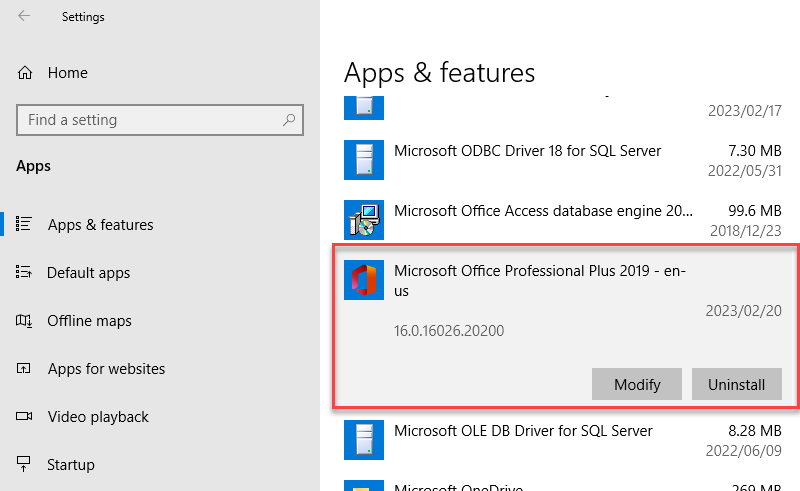The image size is (800, 491).
Task: Click the app icon dated 2023/02/17
Action: [x=364, y=108]
